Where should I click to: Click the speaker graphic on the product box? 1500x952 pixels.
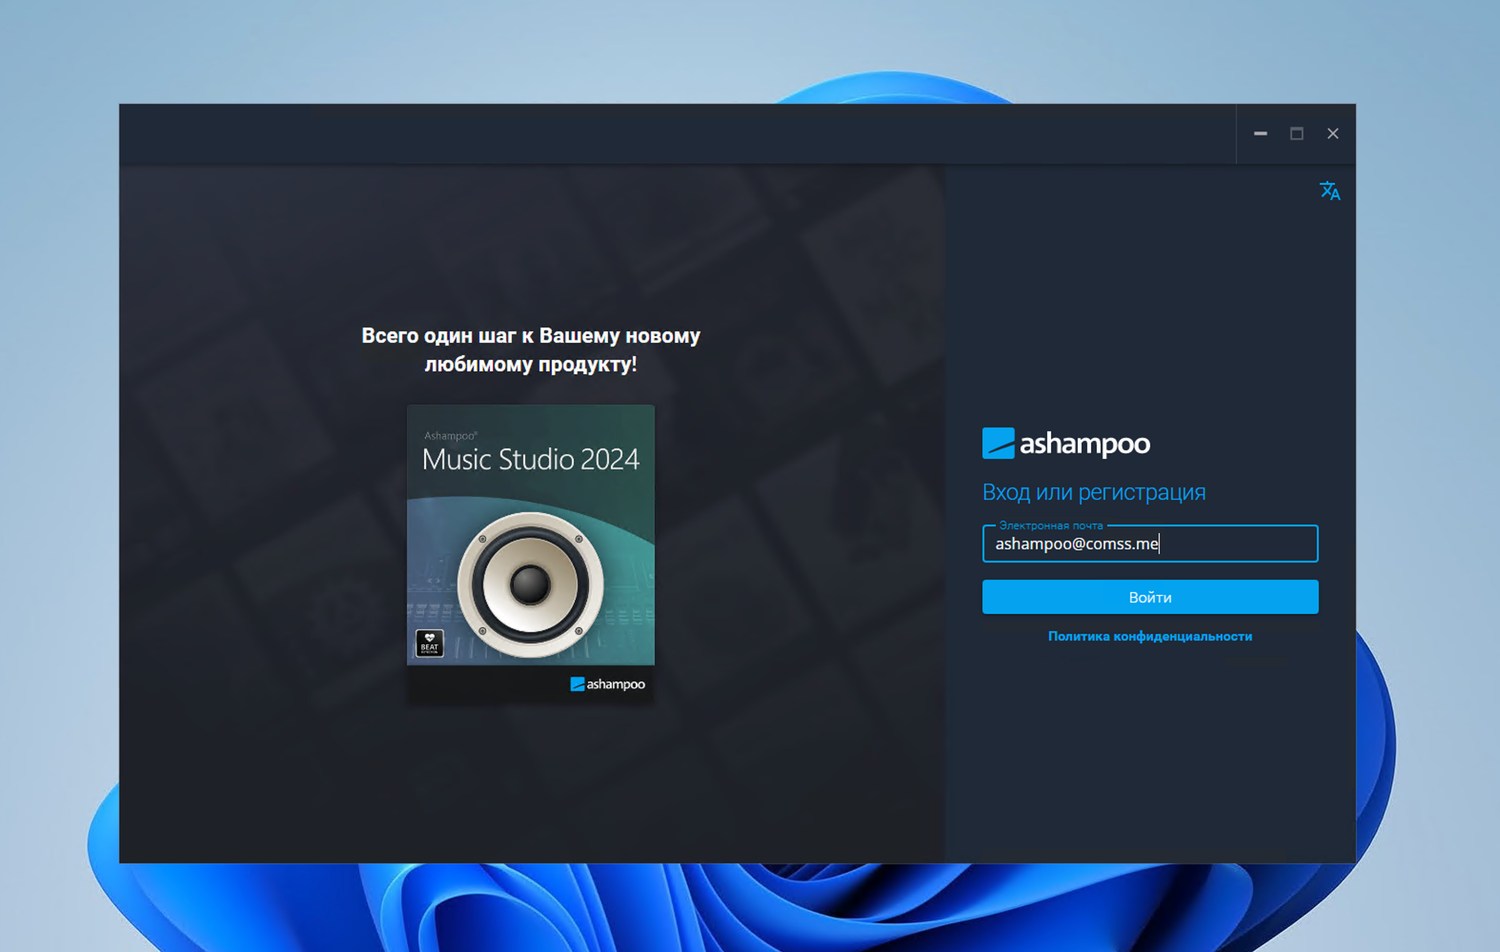pos(529,583)
